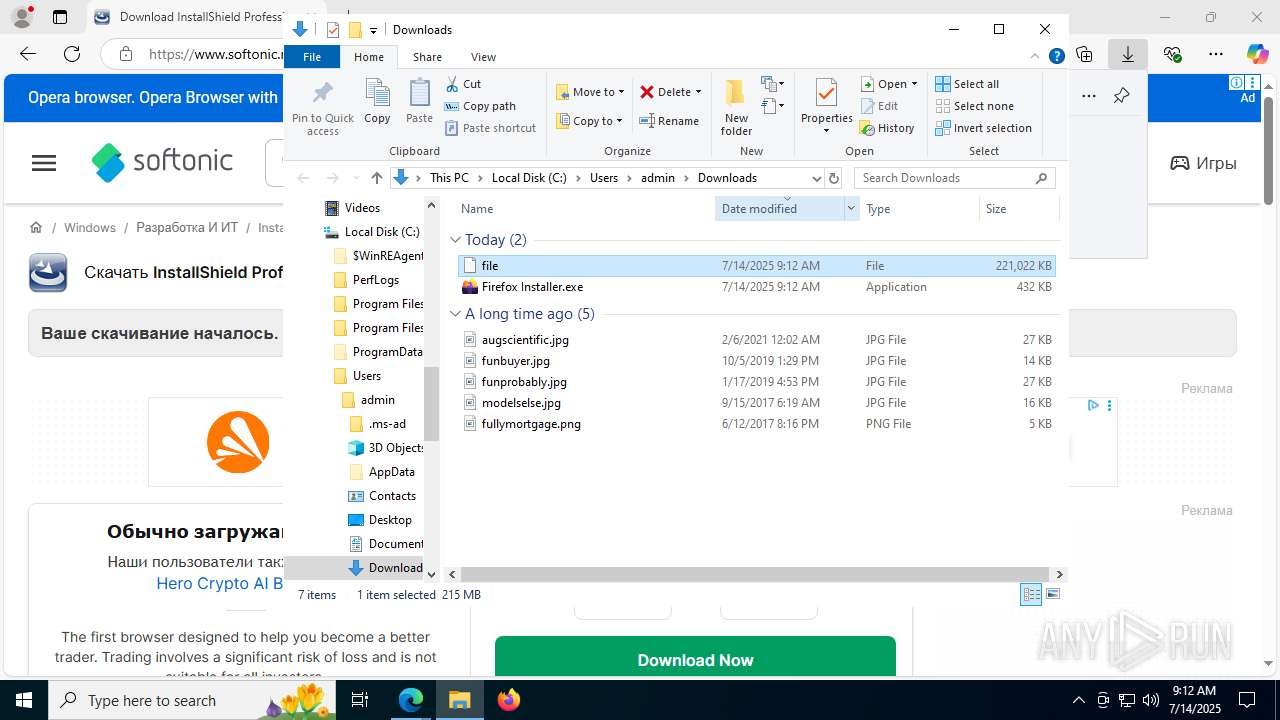Open notification center on taskbar
This screenshot has height=720, width=1280.
coord(1248,700)
